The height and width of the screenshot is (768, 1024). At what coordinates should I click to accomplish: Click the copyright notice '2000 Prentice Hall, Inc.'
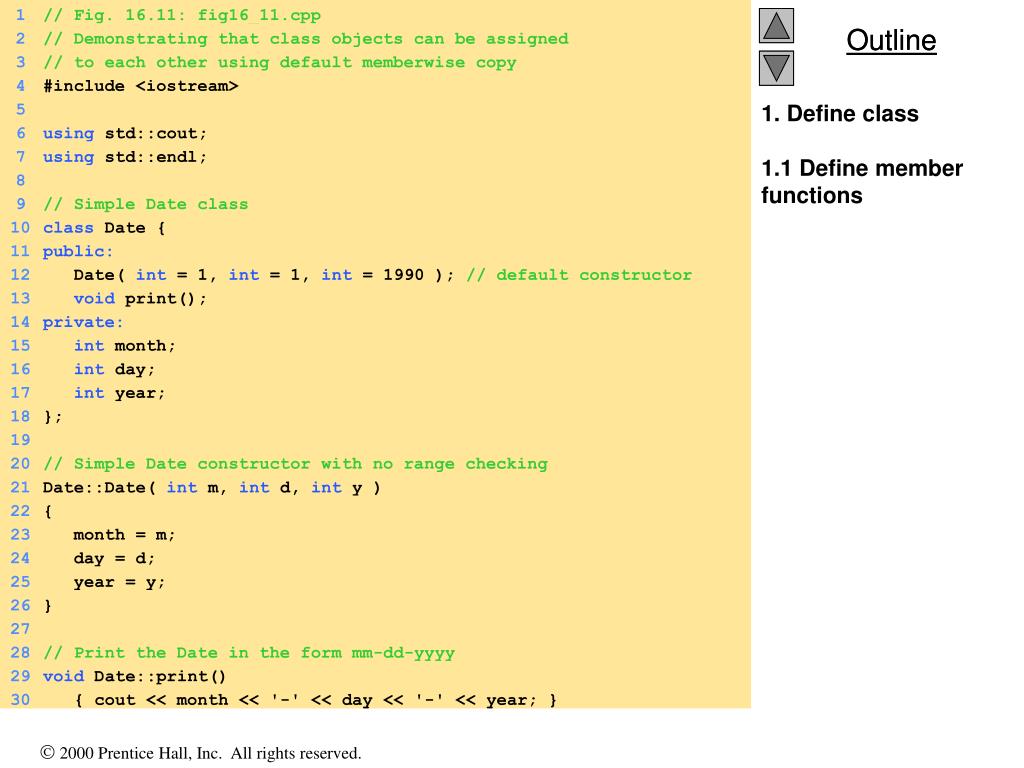click(x=140, y=753)
